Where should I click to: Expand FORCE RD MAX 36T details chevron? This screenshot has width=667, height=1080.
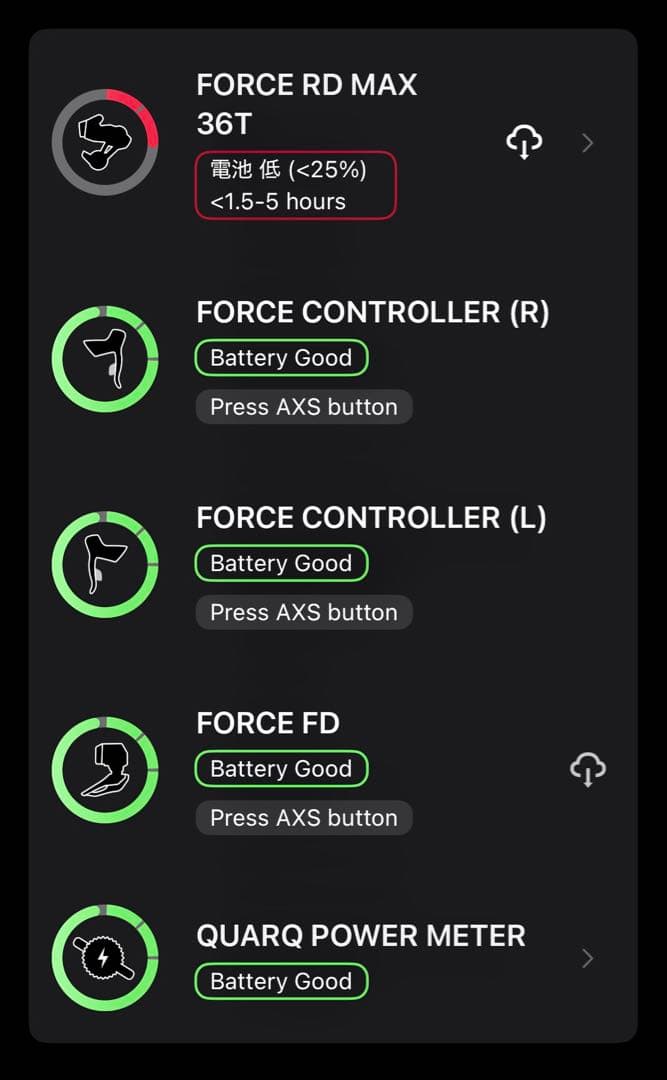(x=587, y=143)
